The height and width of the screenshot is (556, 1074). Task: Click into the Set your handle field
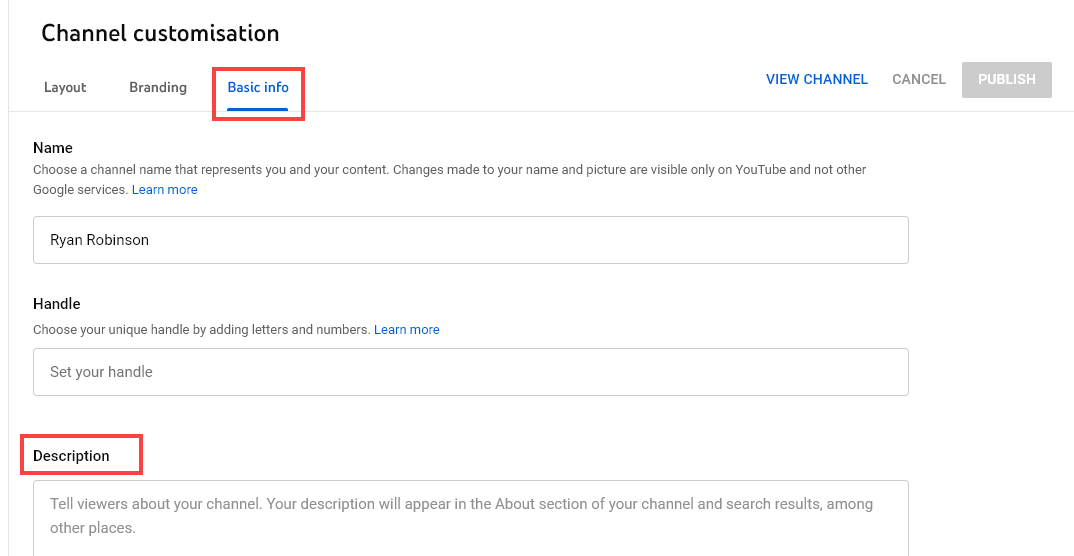pyautogui.click(x=470, y=372)
